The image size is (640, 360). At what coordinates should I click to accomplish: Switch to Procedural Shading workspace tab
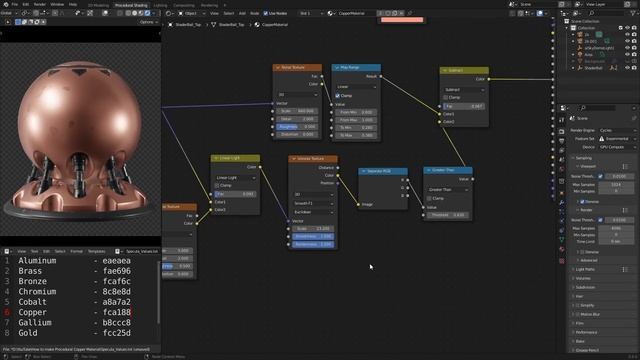coord(131,5)
